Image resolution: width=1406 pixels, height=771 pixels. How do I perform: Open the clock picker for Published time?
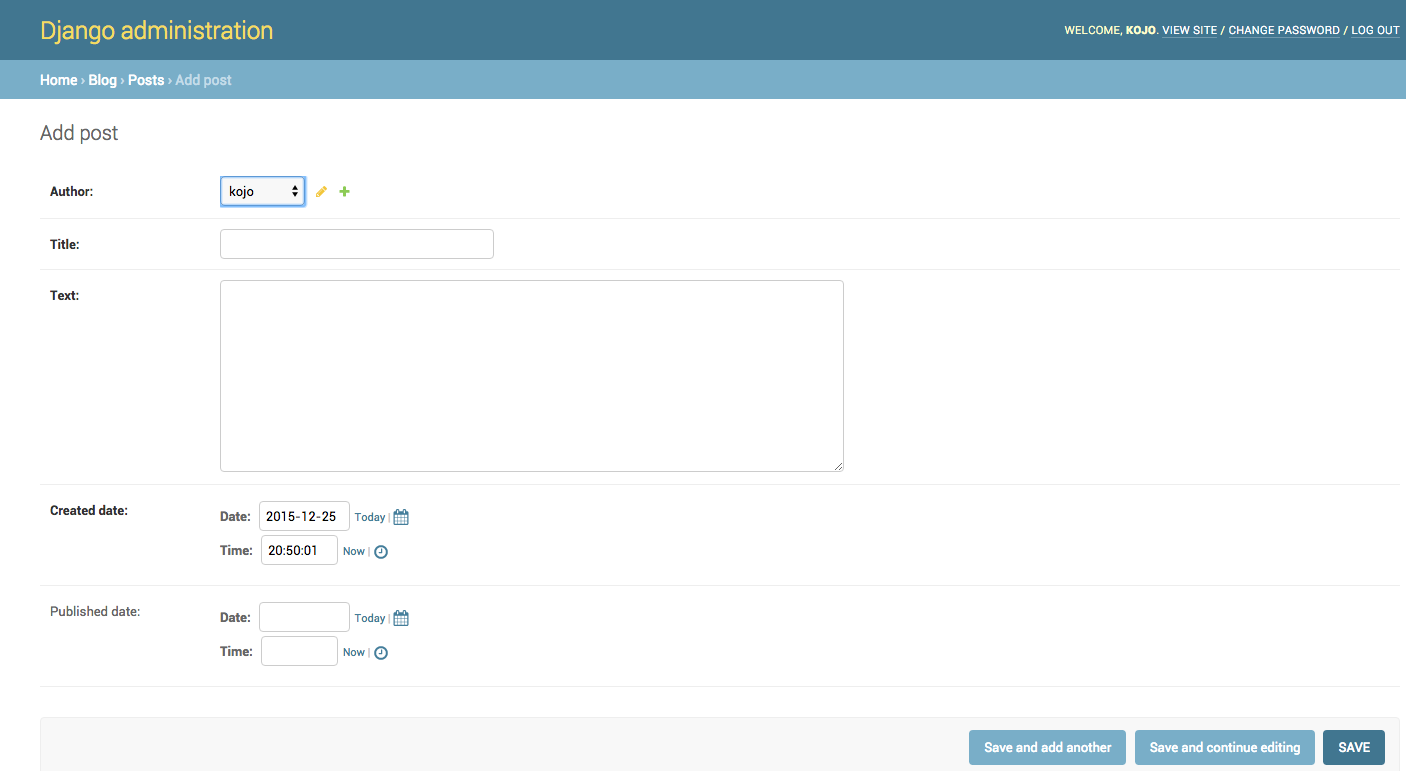tap(380, 651)
